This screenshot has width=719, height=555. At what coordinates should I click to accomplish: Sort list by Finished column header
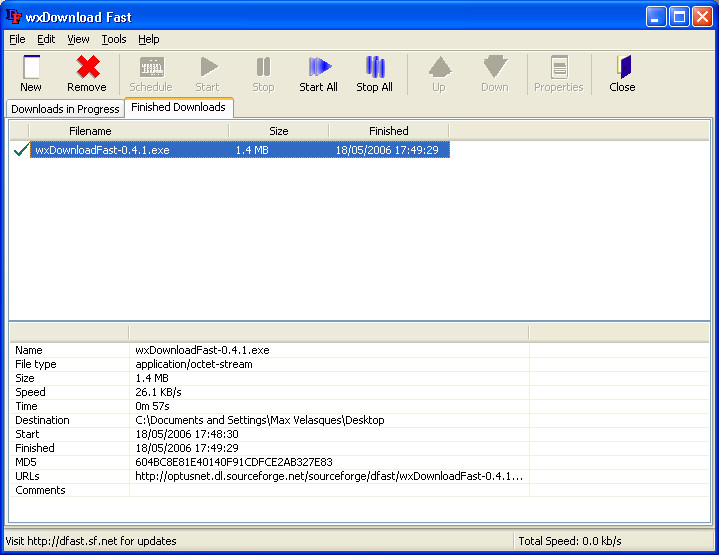click(389, 131)
